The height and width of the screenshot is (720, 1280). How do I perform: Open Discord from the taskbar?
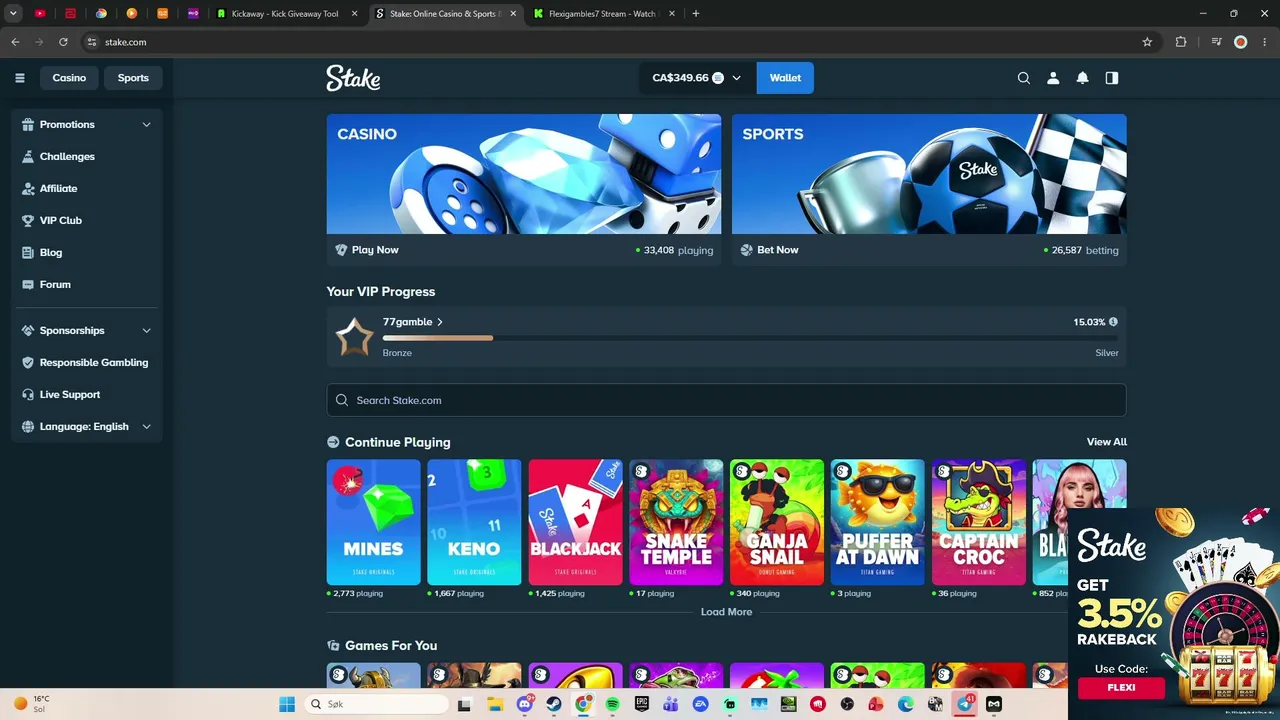point(525,704)
